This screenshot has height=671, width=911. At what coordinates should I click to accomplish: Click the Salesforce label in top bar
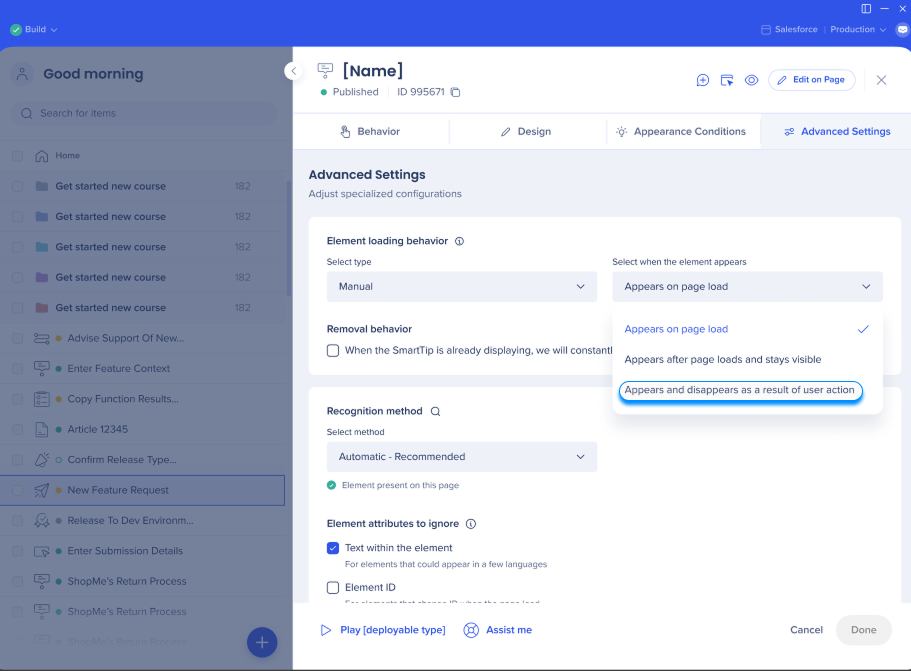(x=796, y=30)
